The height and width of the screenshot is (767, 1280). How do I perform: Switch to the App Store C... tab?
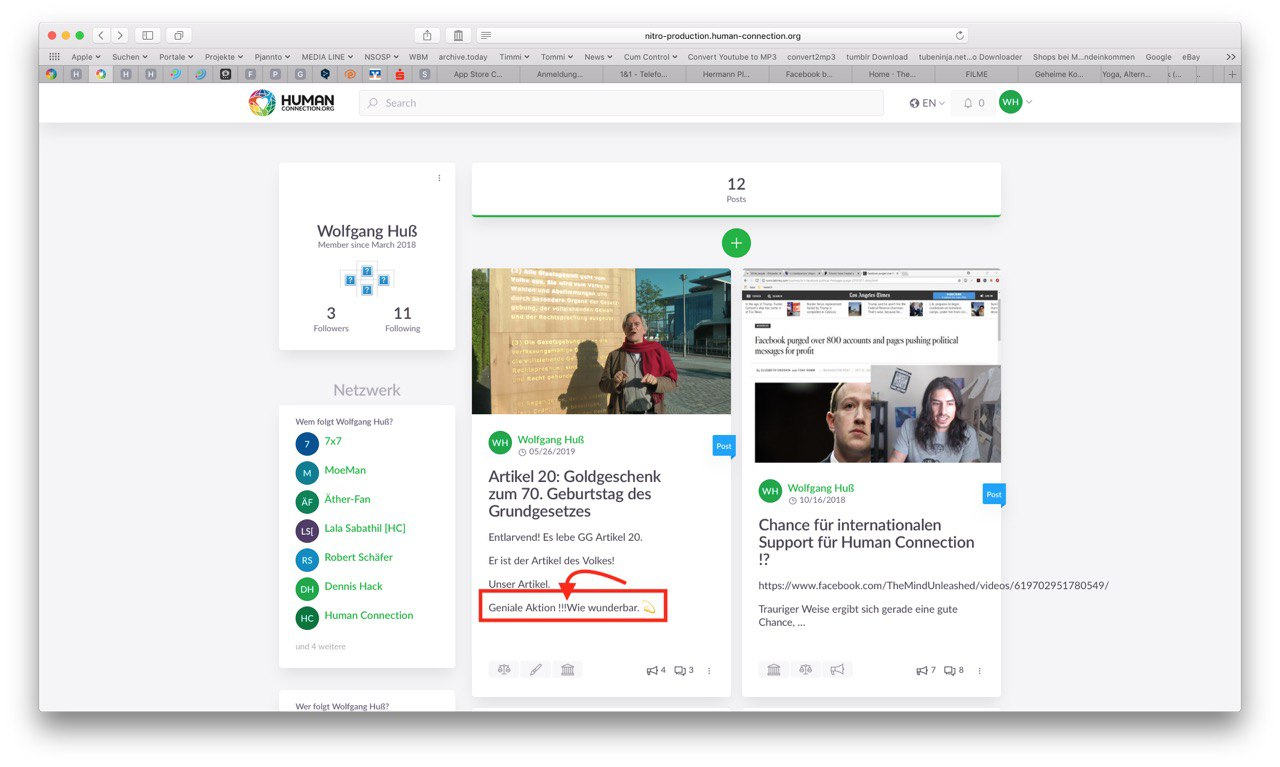(x=478, y=74)
